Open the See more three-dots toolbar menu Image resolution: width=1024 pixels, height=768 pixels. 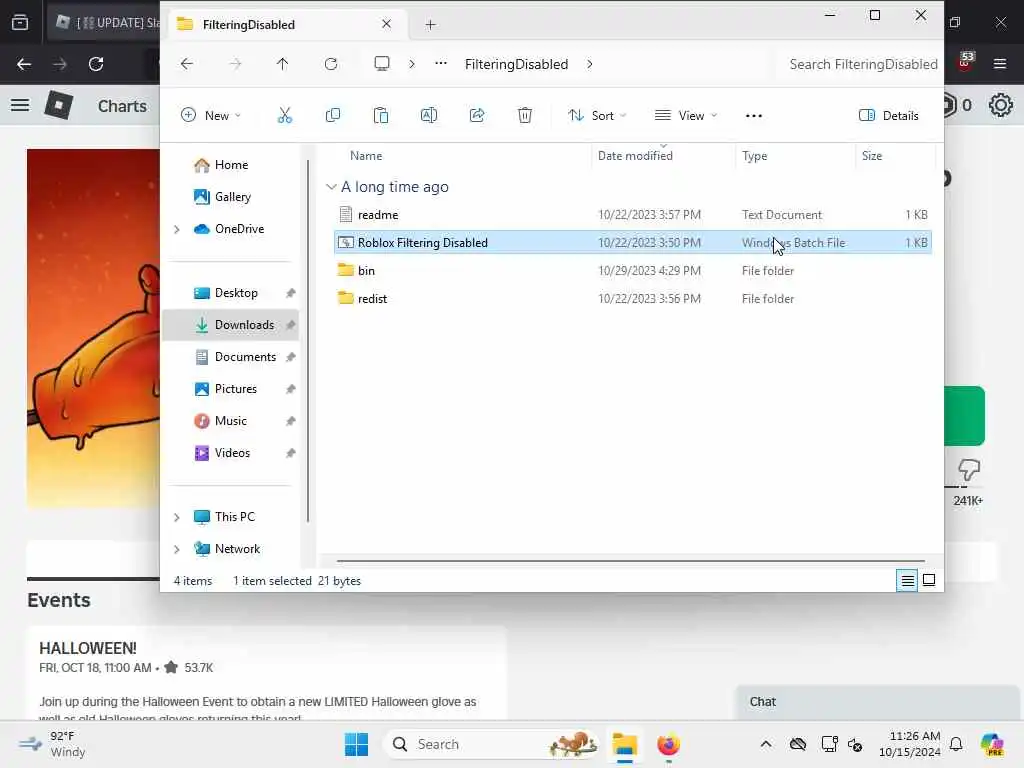754,116
